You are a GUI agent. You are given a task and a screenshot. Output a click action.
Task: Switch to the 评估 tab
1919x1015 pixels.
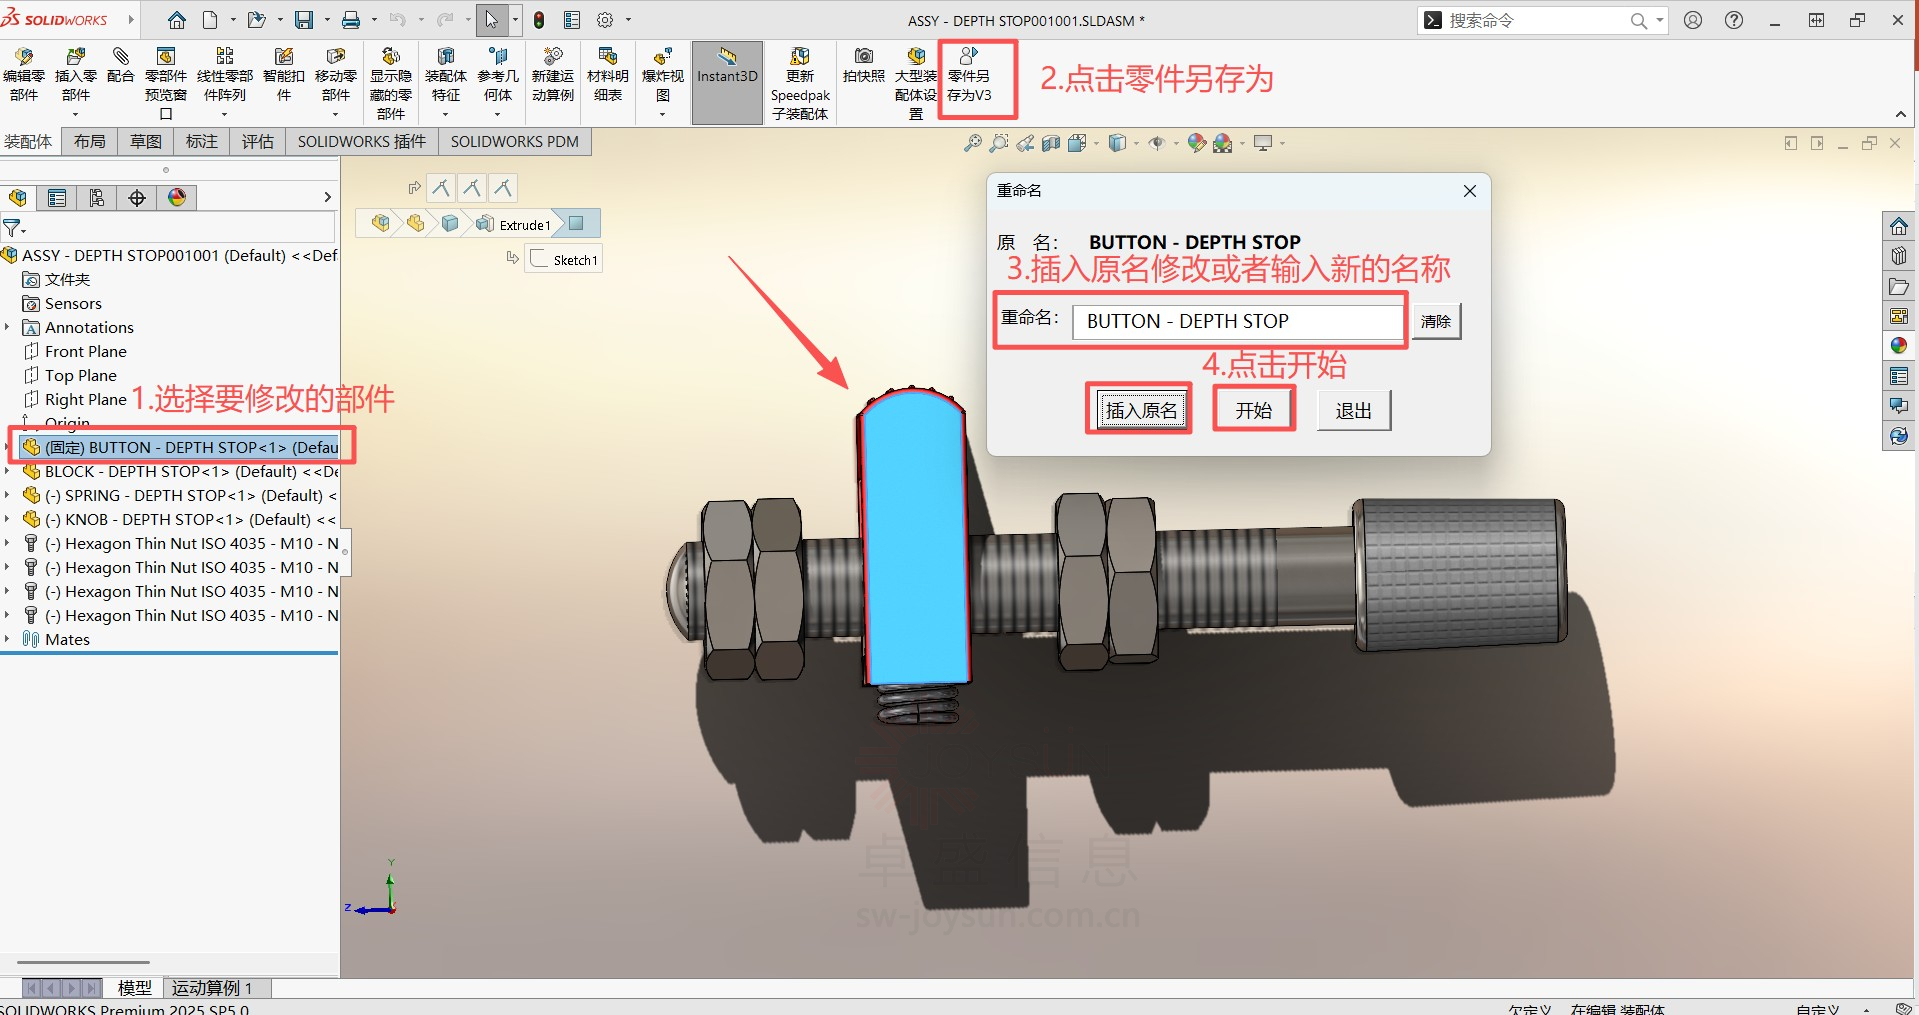pyautogui.click(x=258, y=142)
